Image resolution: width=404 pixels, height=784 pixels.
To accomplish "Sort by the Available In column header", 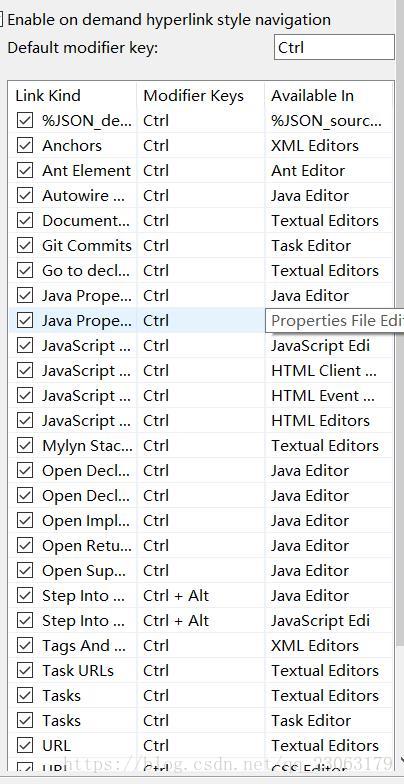I will click(312, 96).
